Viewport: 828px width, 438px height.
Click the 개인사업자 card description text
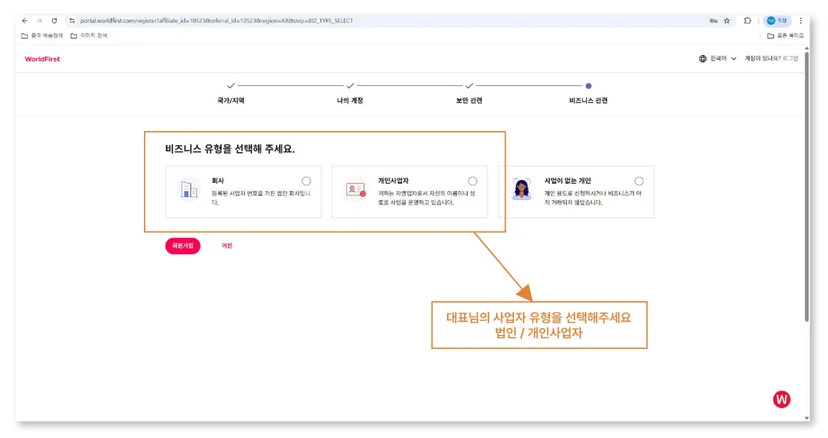[x=427, y=198]
